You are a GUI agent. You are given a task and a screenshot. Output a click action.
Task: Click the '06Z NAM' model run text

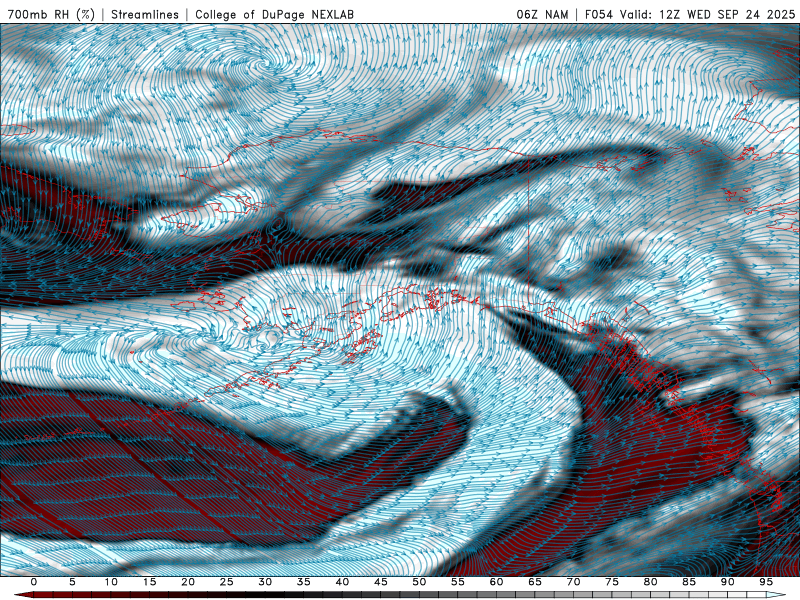point(542,14)
